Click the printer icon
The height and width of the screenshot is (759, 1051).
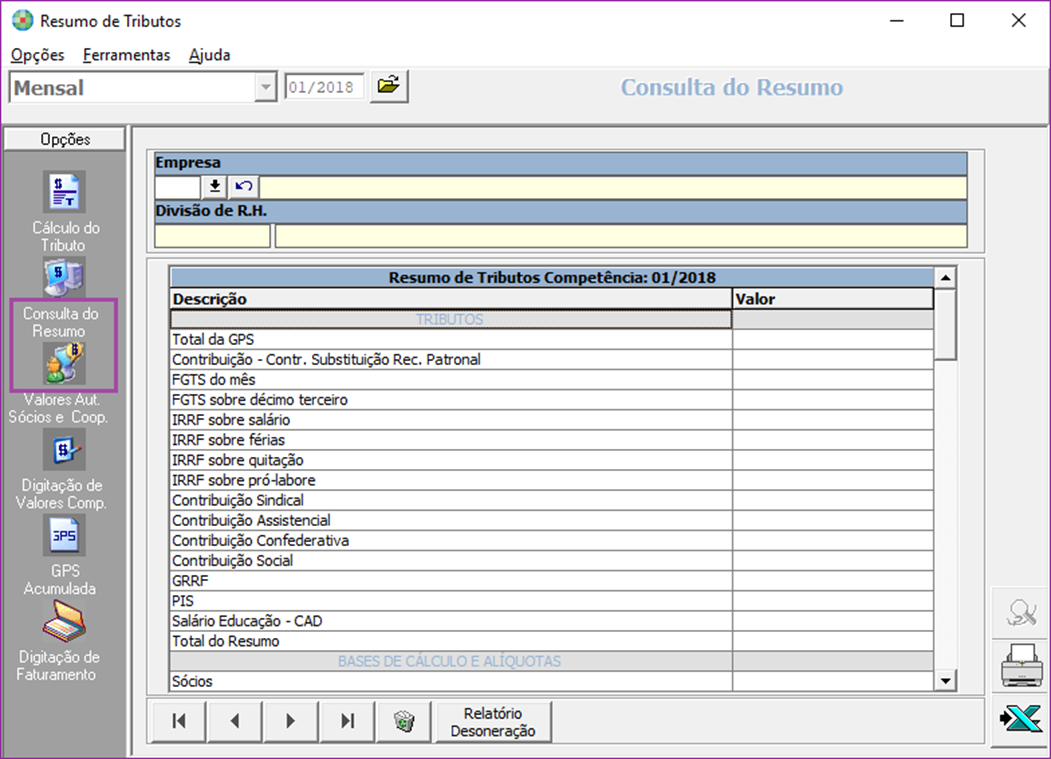(x=1021, y=665)
